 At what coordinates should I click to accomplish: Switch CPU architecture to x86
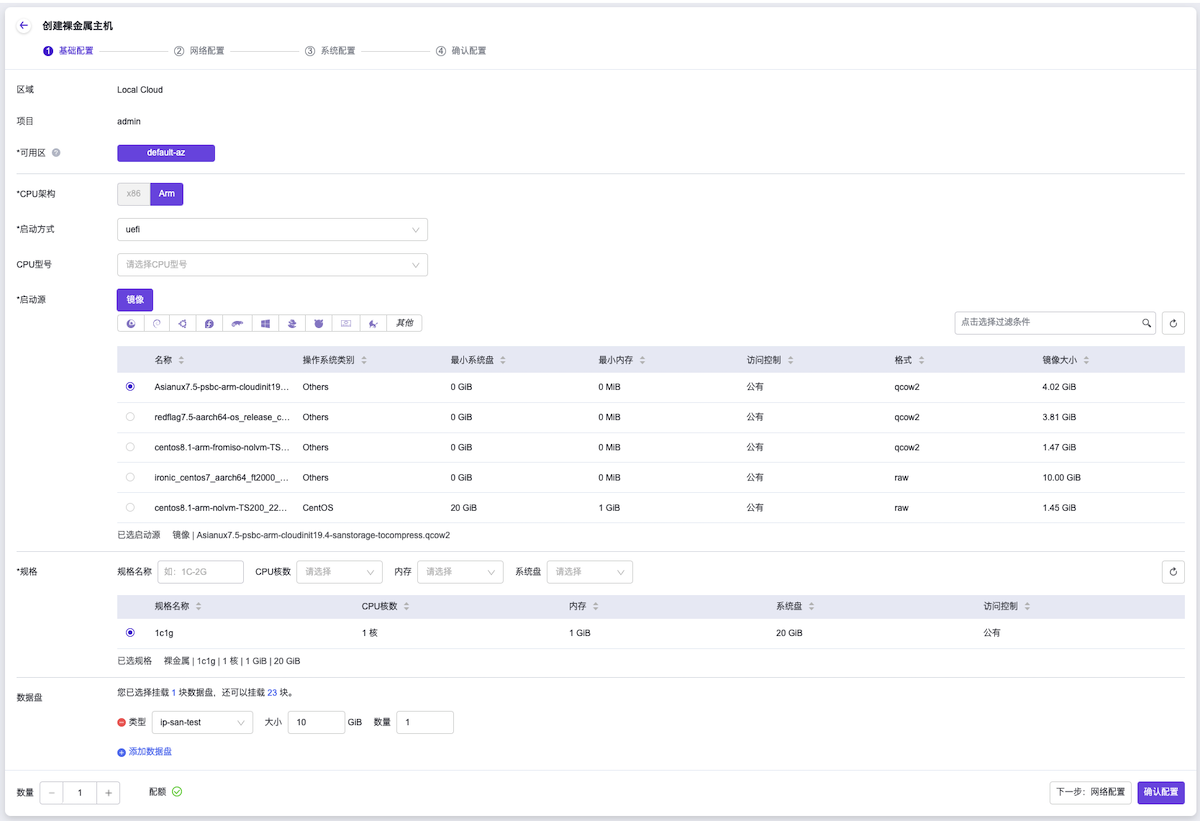(x=133, y=194)
